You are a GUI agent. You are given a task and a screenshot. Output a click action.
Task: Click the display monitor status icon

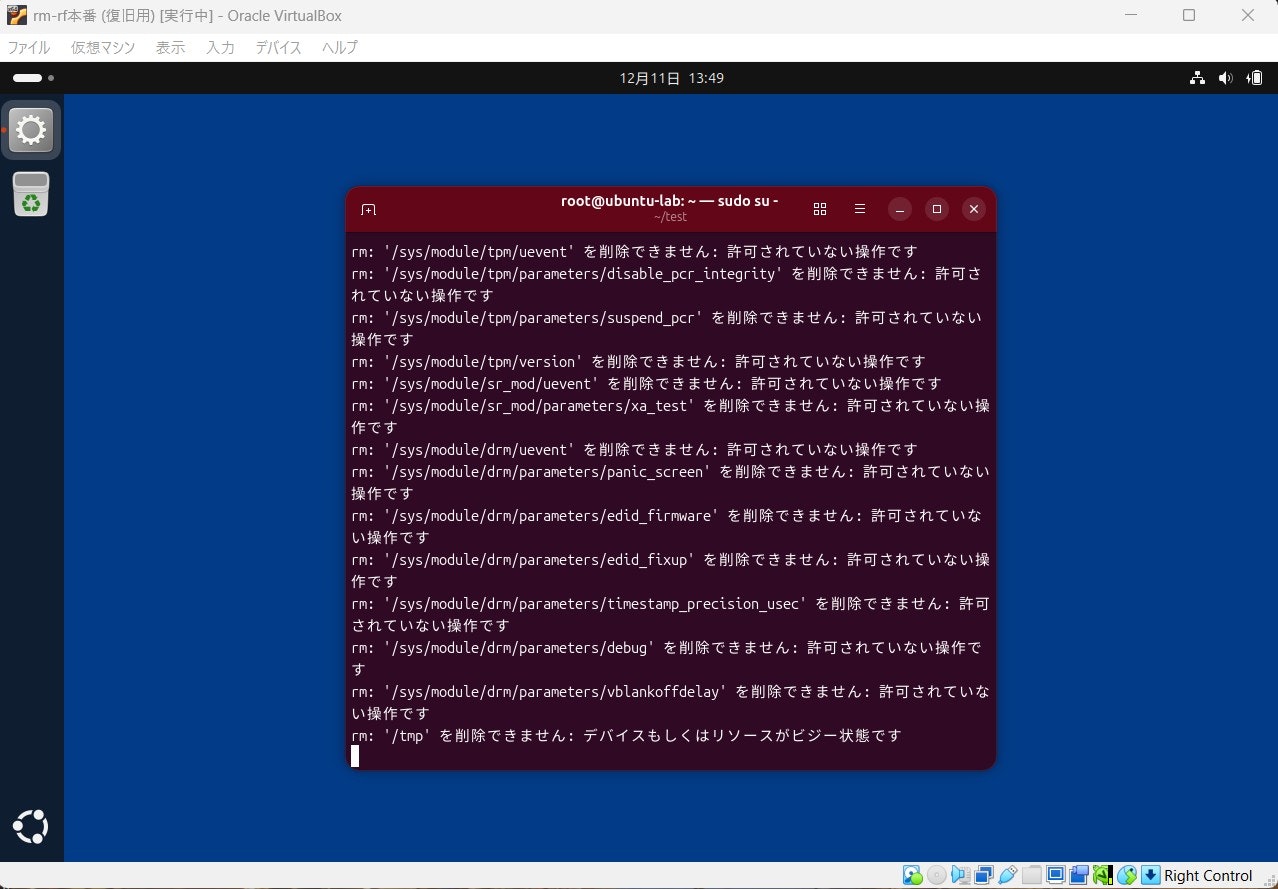click(x=1055, y=875)
